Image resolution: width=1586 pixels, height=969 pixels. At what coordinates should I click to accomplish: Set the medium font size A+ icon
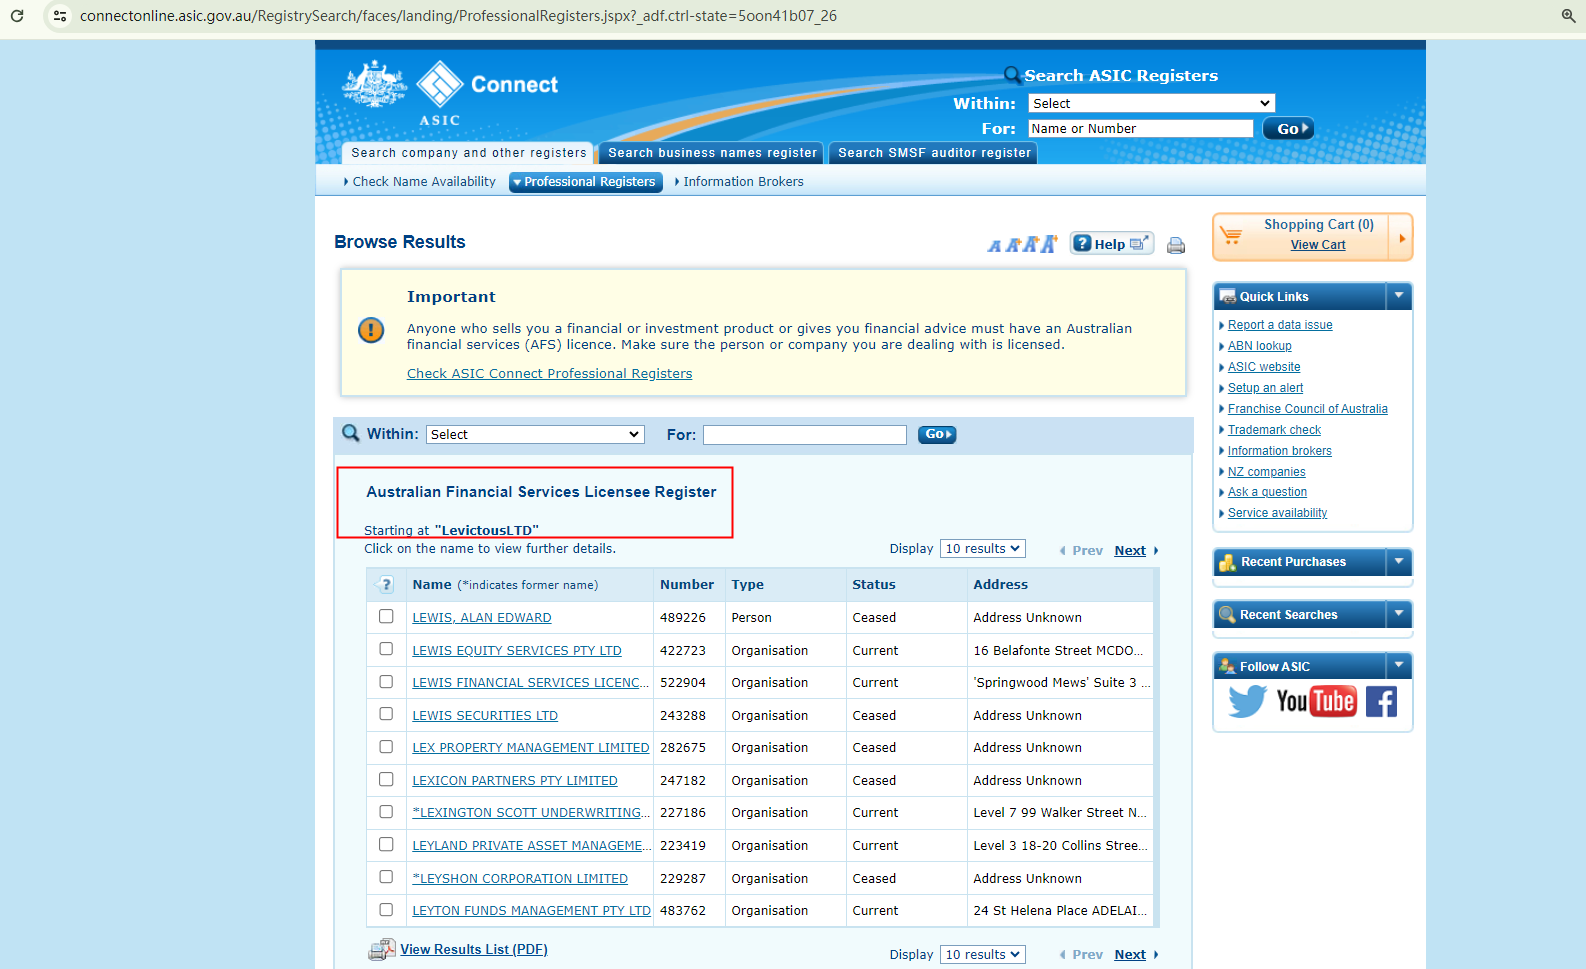click(x=1012, y=245)
